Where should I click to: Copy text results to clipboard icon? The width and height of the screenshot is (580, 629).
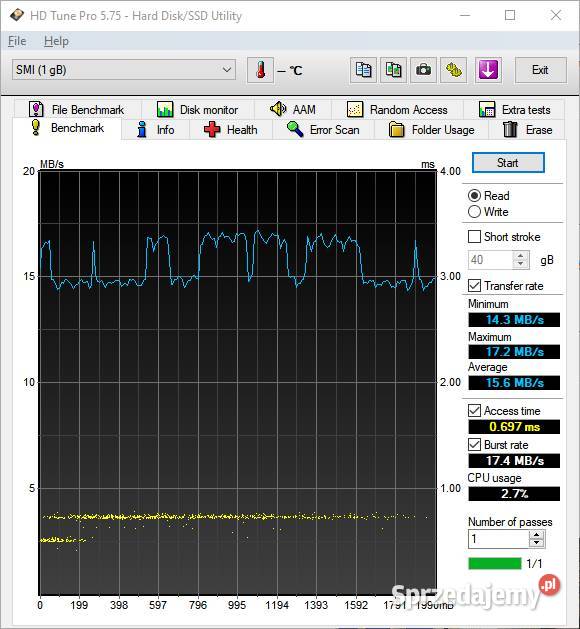363,70
